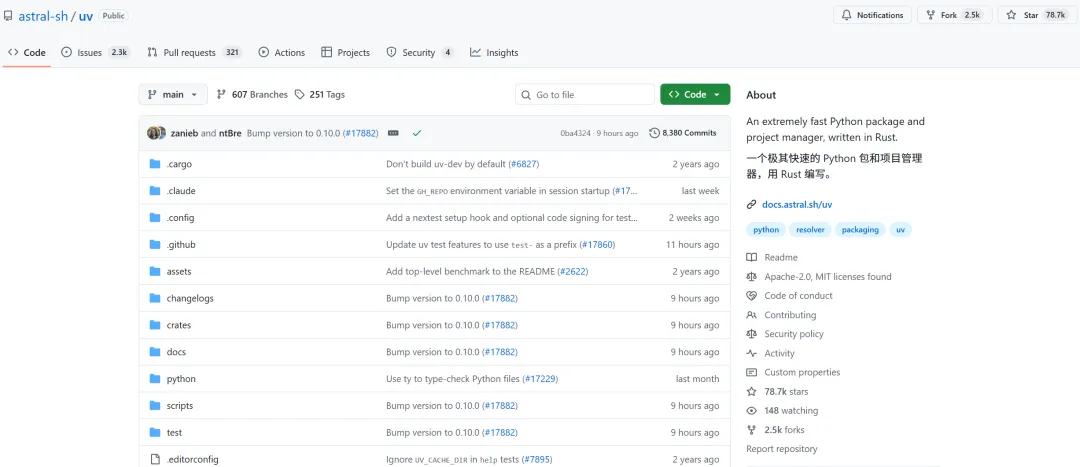1080x467 pixels.
Task: Open the Contributing sidebar link
Action: coord(782,315)
